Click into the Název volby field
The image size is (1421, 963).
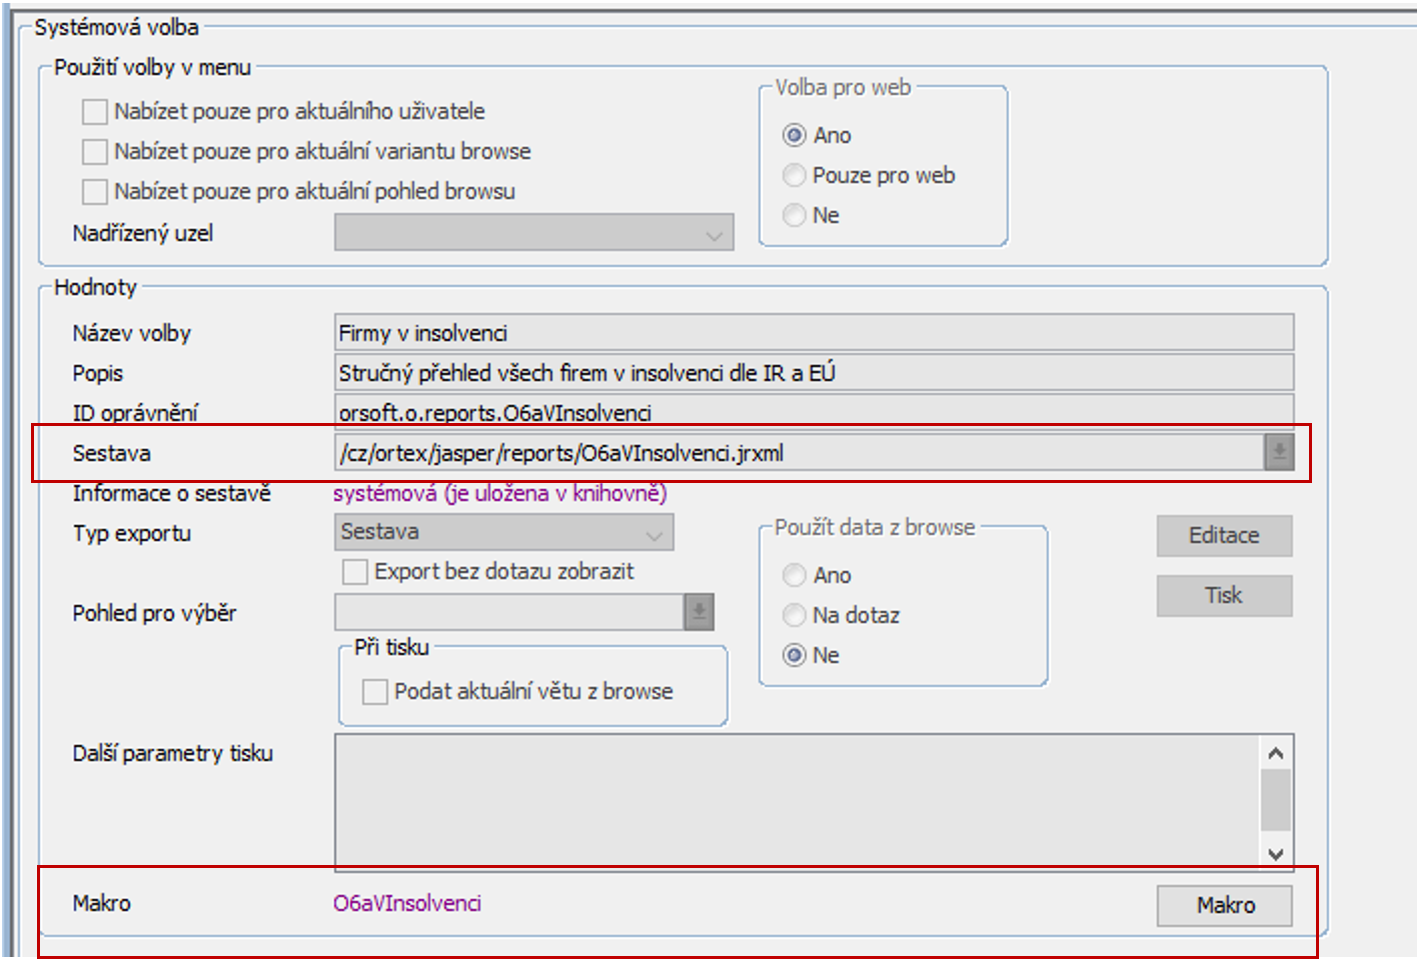814,333
